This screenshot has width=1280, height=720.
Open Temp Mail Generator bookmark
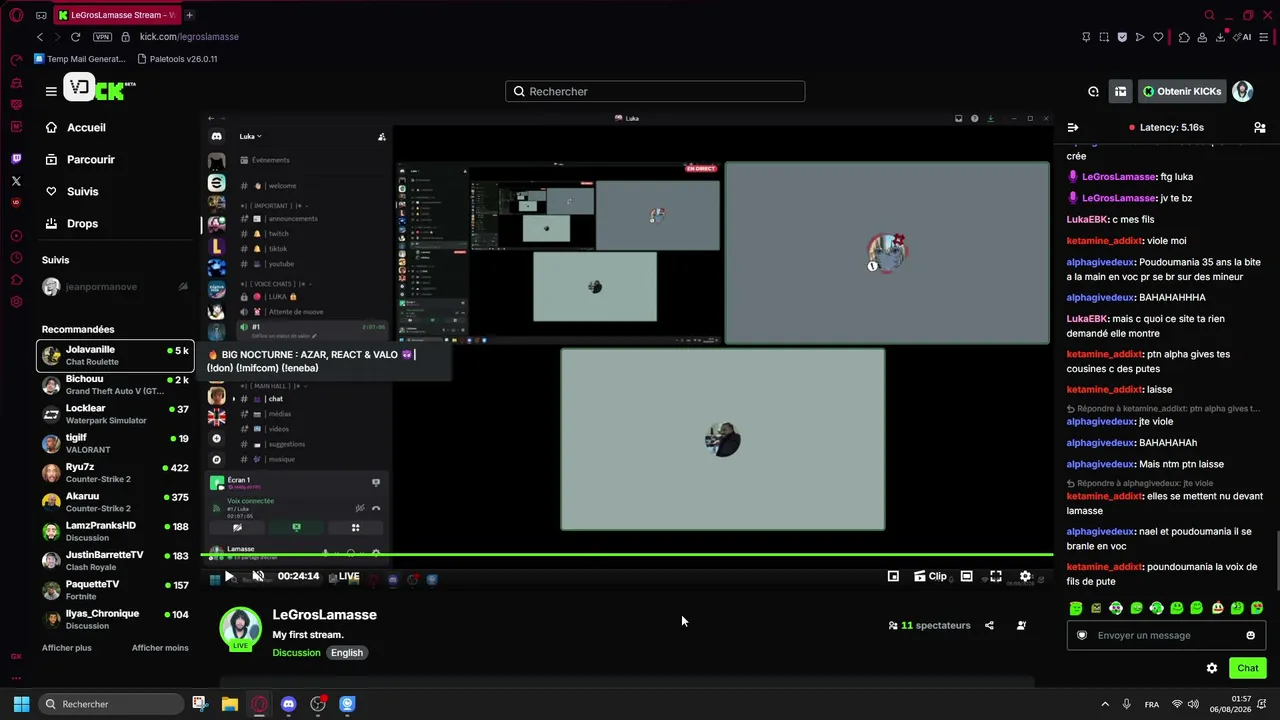point(79,59)
